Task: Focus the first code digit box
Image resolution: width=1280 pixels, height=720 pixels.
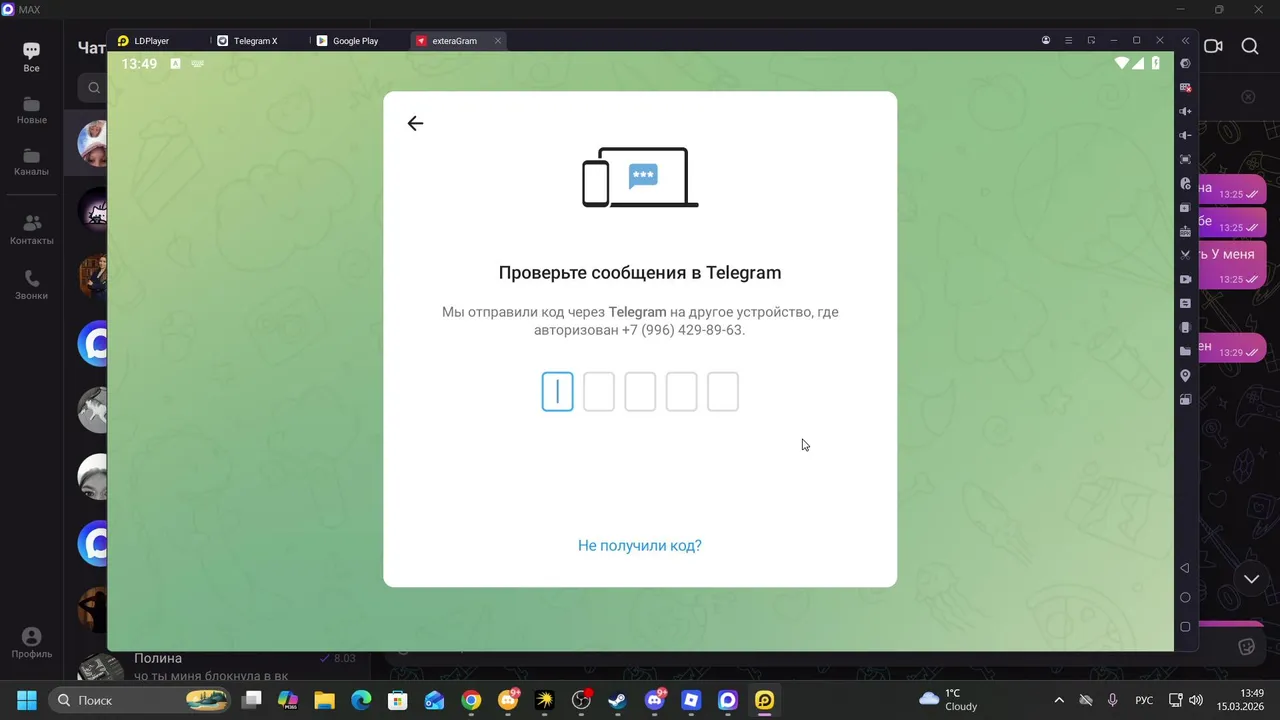Action: (558, 392)
